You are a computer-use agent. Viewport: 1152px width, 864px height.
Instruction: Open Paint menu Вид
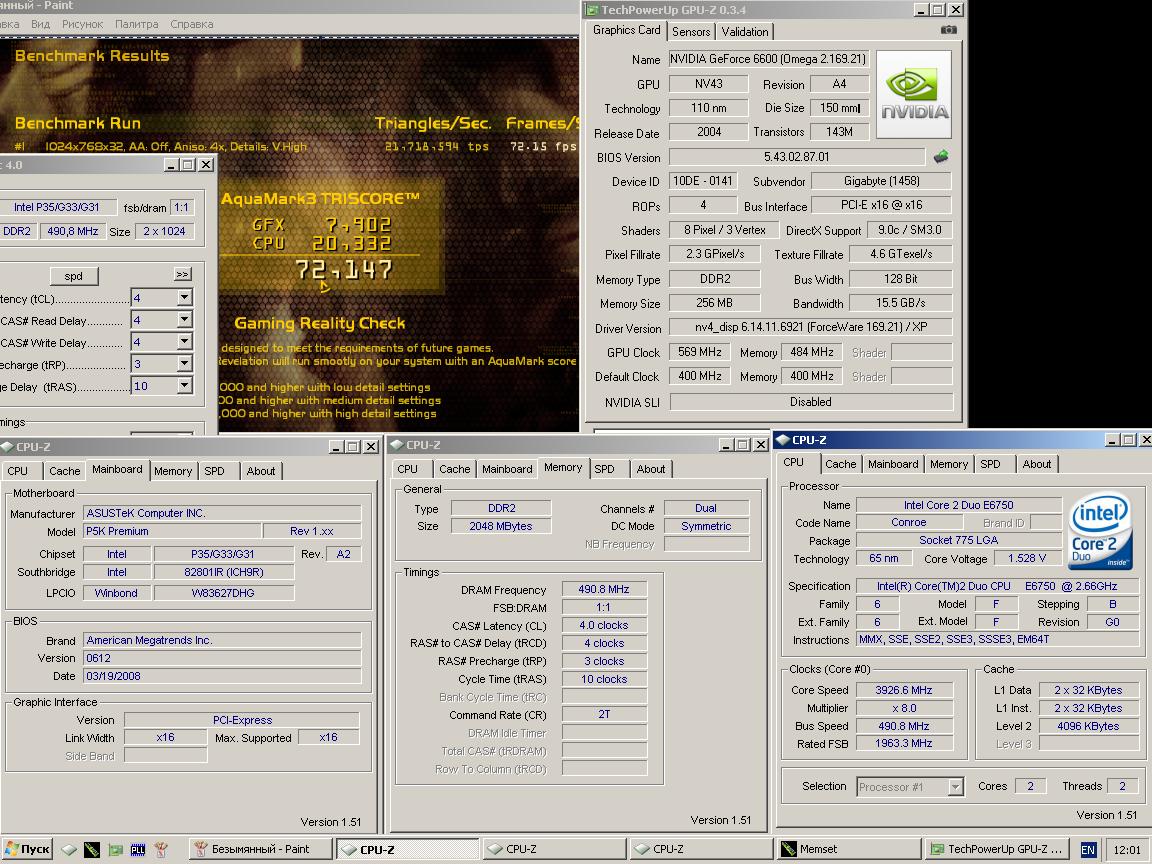(40, 24)
